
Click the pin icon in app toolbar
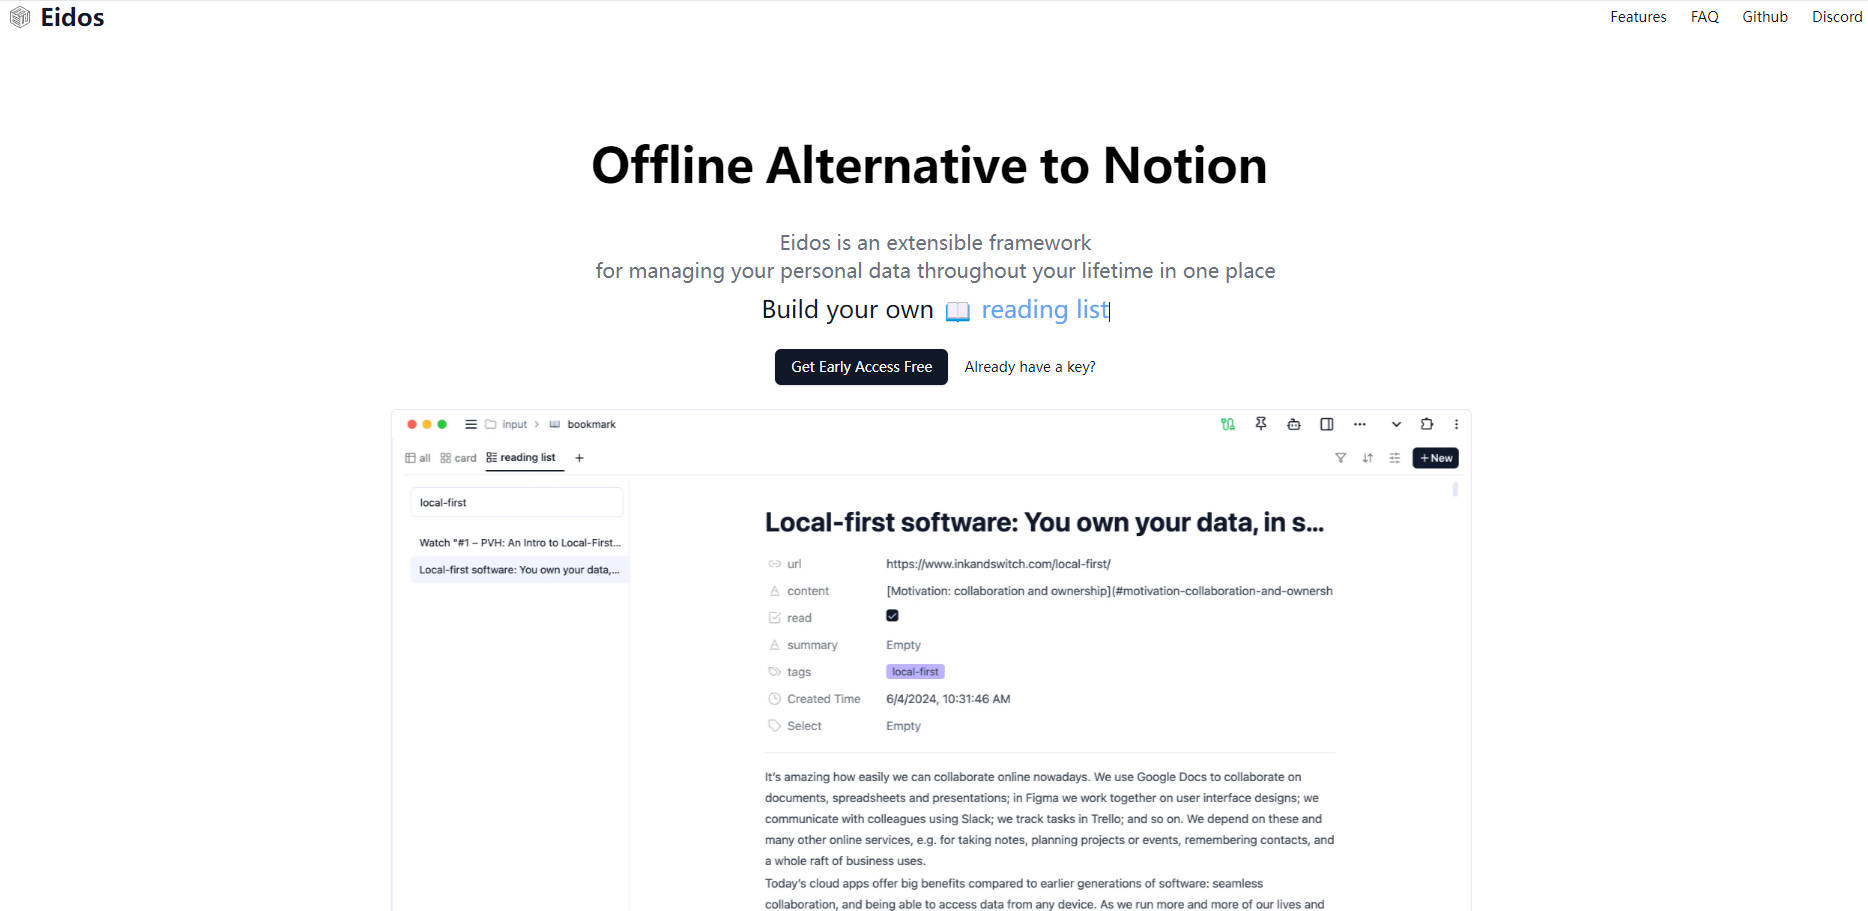pyautogui.click(x=1261, y=424)
